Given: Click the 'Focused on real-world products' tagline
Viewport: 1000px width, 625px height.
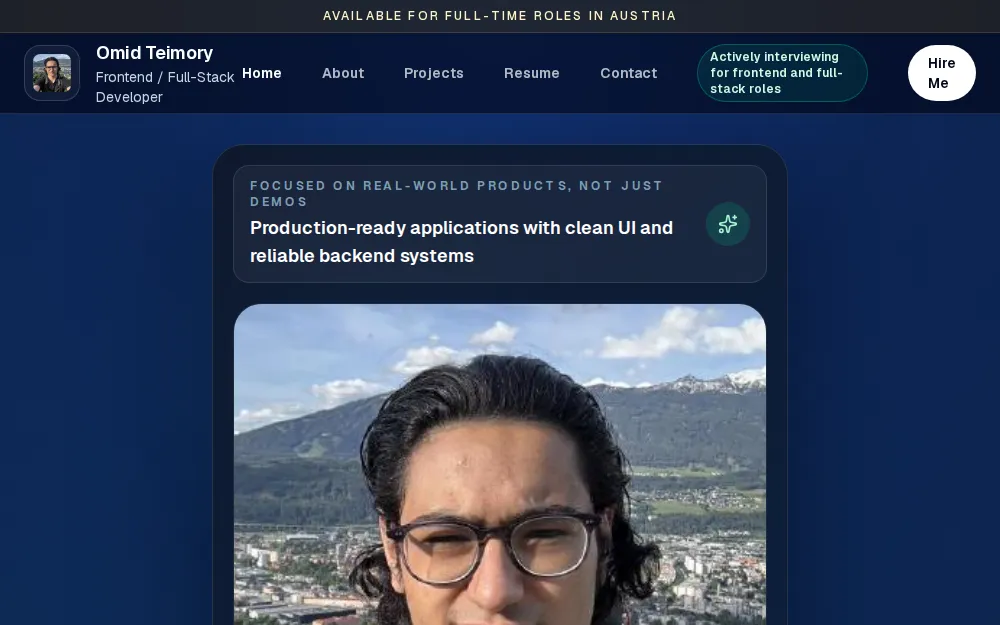Looking at the screenshot, I should [457, 193].
